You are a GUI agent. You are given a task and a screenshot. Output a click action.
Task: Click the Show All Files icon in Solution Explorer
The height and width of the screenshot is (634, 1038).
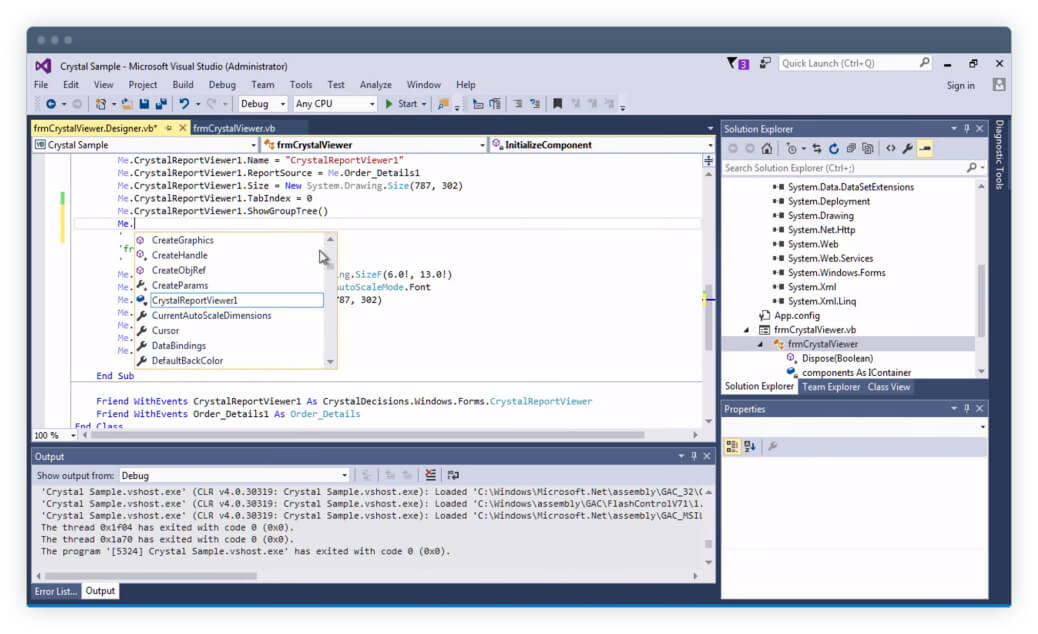(x=868, y=149)
